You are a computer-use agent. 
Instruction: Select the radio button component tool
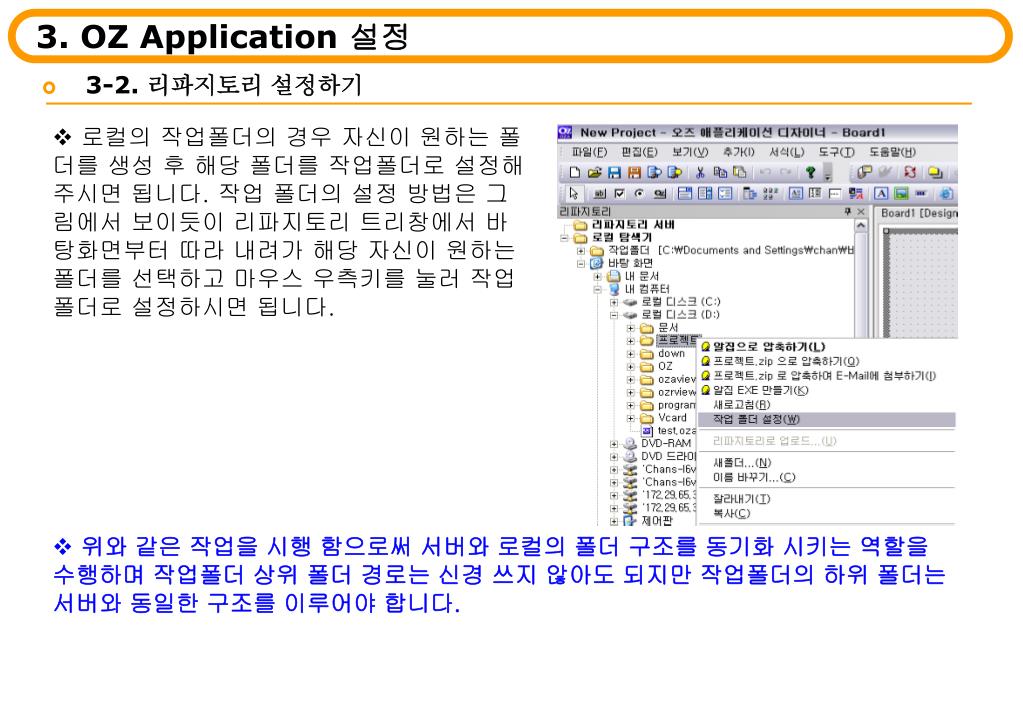(x=637, y=194)
